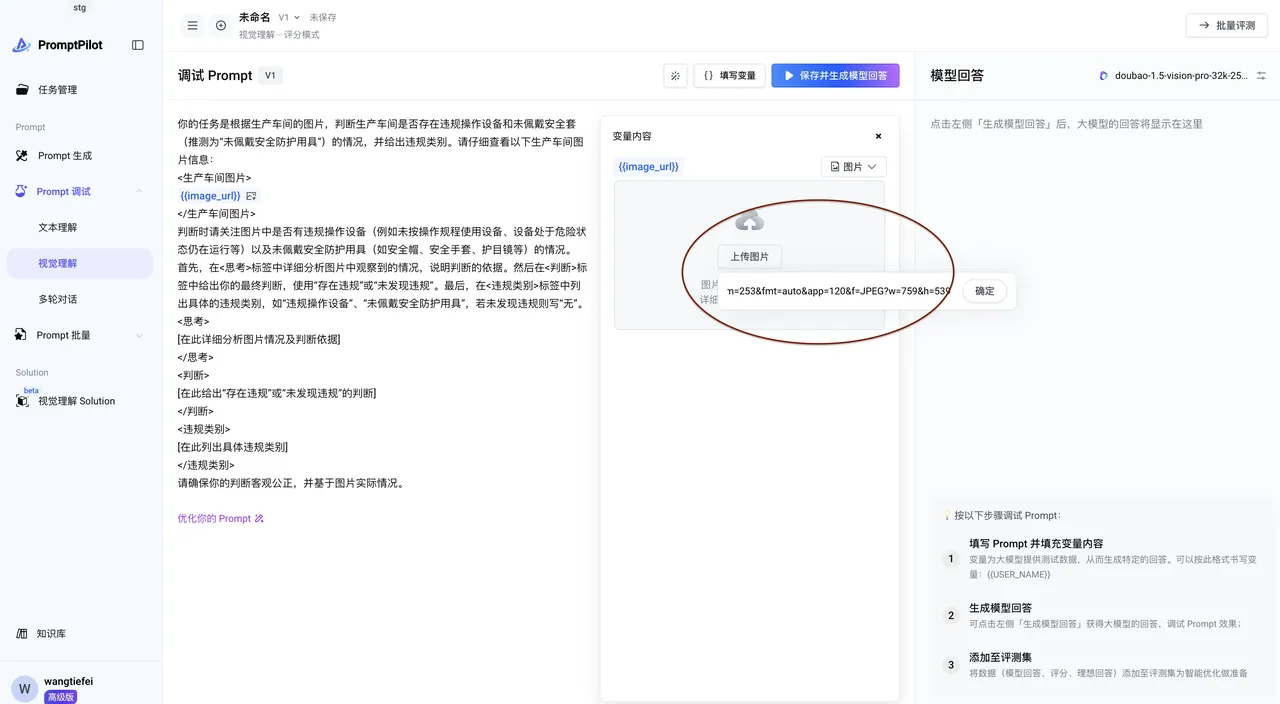Click step 1 填写 Prompt 并填充变量内容
Image resolution: width=1280 pixels, height=704 pixels.
click(x=1036, y=544)
